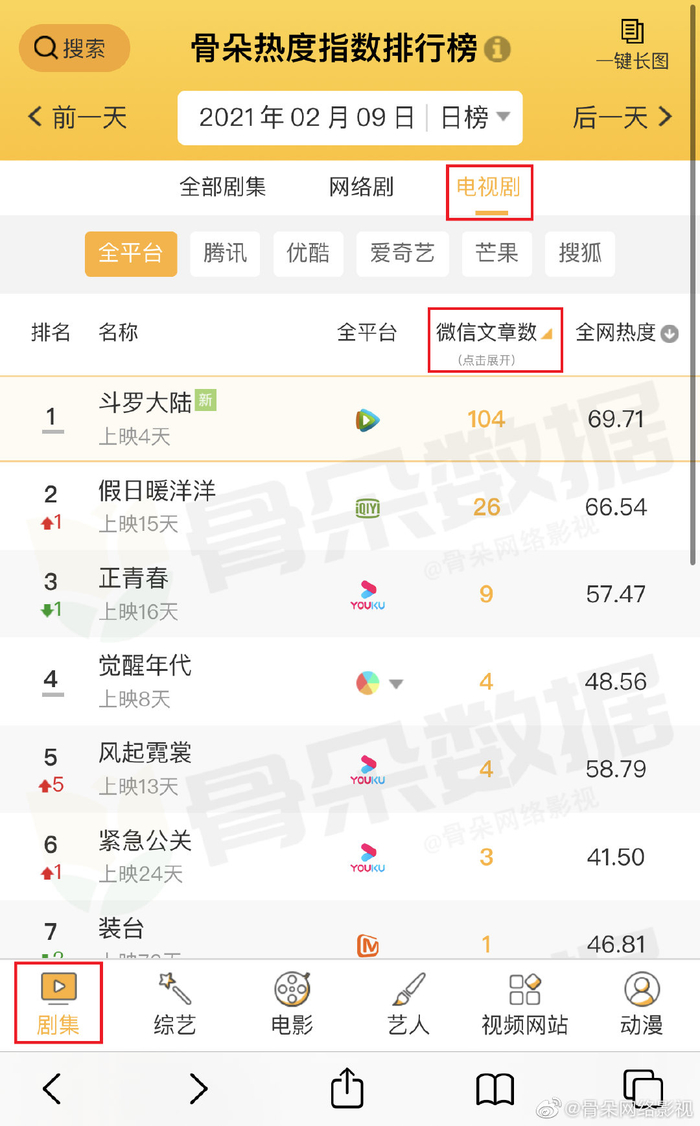The height and width of the screenshot is (1126, 700).
Task: Expand the platform dropdown arrow for 觉醒年代
Action: click(x=397, y=681)
